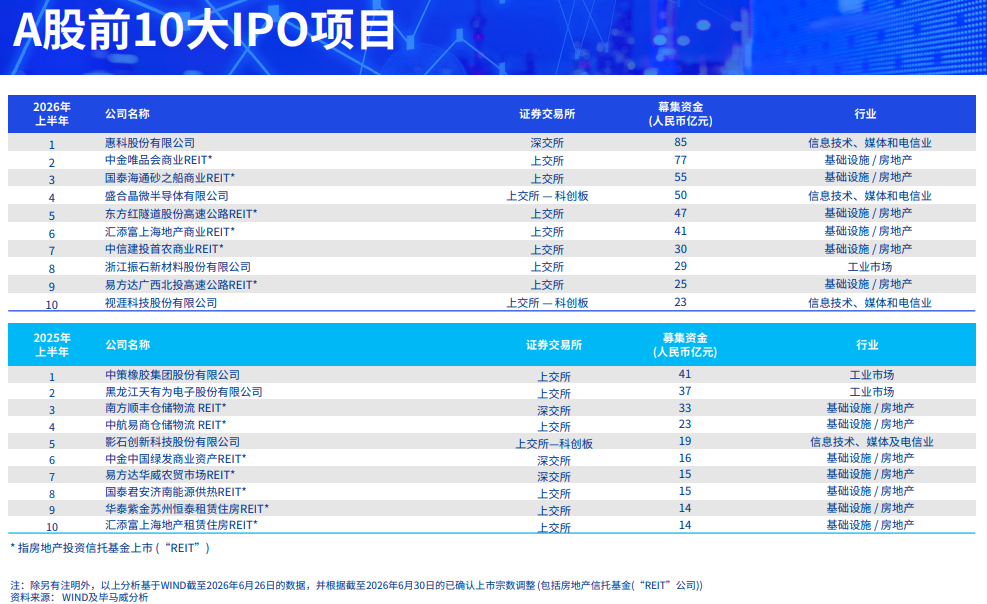The height and width of the screenshot is (604, 987).
Task: Click the source line '资料来源: WIND及毕马威分析'
Action: pyautogui.click(x=79, y=598)
